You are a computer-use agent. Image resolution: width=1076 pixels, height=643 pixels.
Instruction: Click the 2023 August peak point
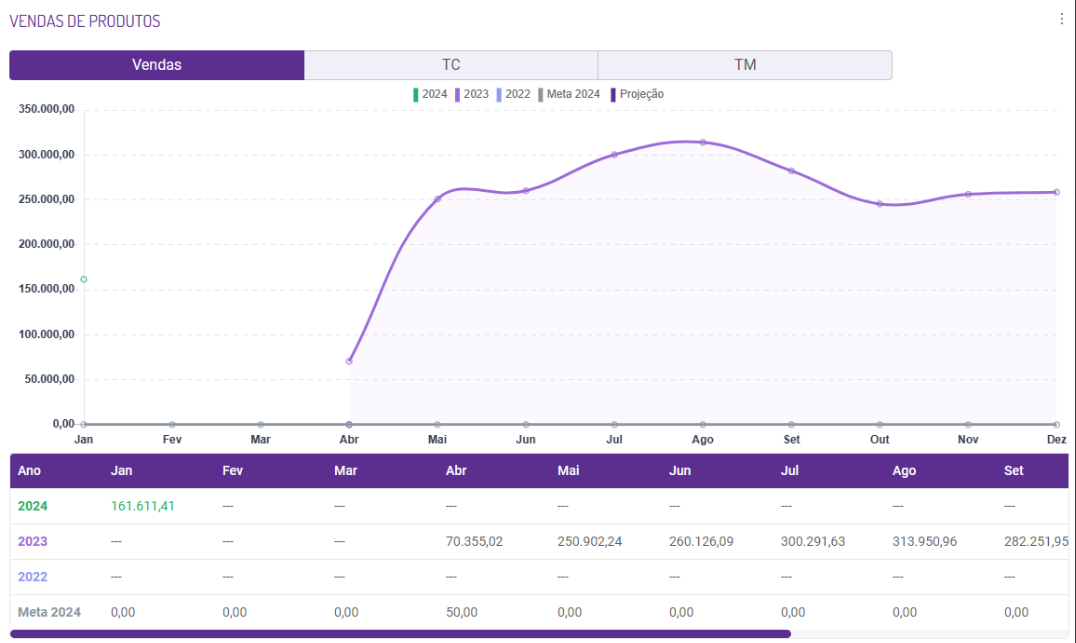pos(703,142)
